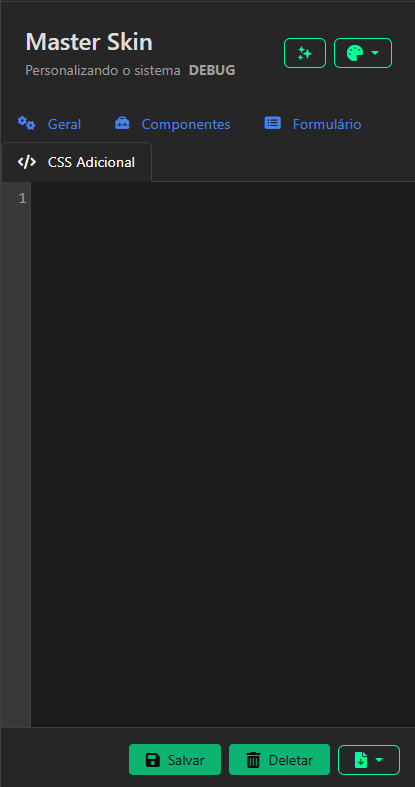Viewport: 415px width, 787px height.
Task: Open the Componentes tab
Action: pos(186,124)
